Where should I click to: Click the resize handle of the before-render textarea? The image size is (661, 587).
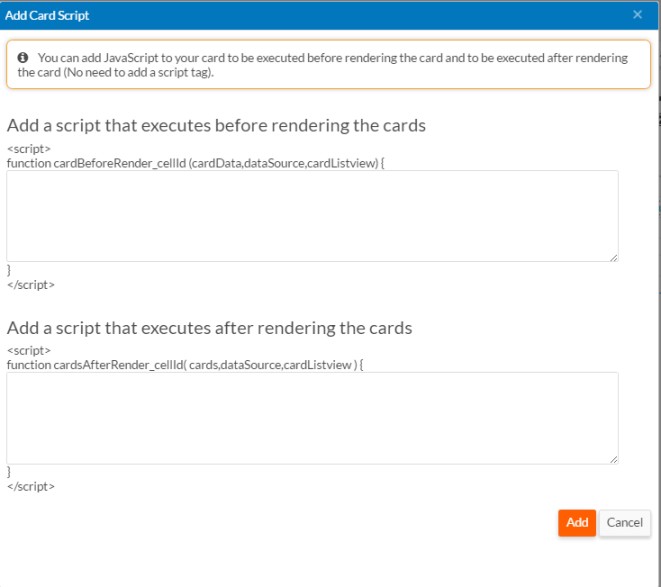click(x=613, y=257)
